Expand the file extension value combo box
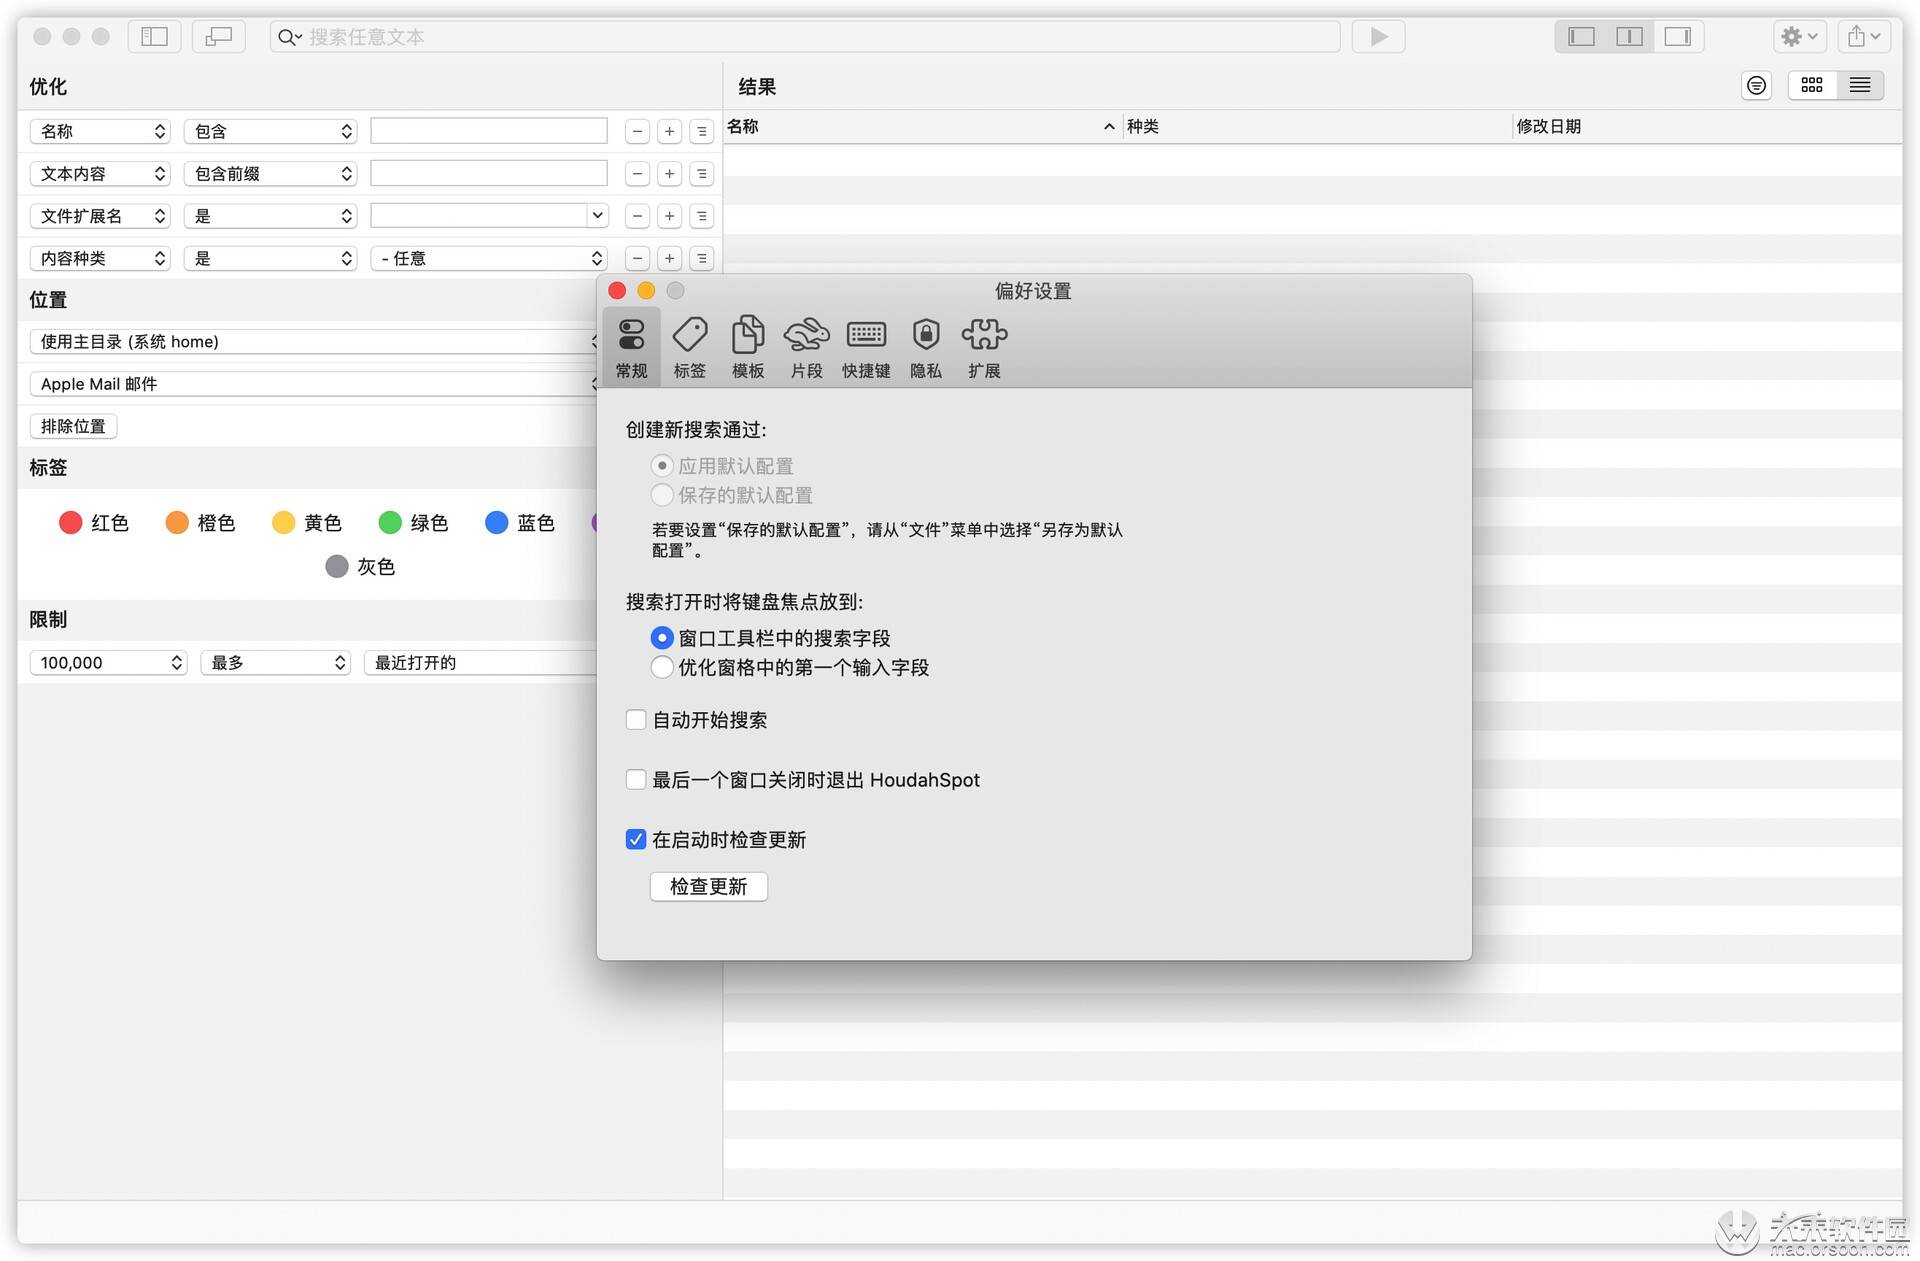This screenshot has height=1261, width=1920. click(x=597, y=216)
